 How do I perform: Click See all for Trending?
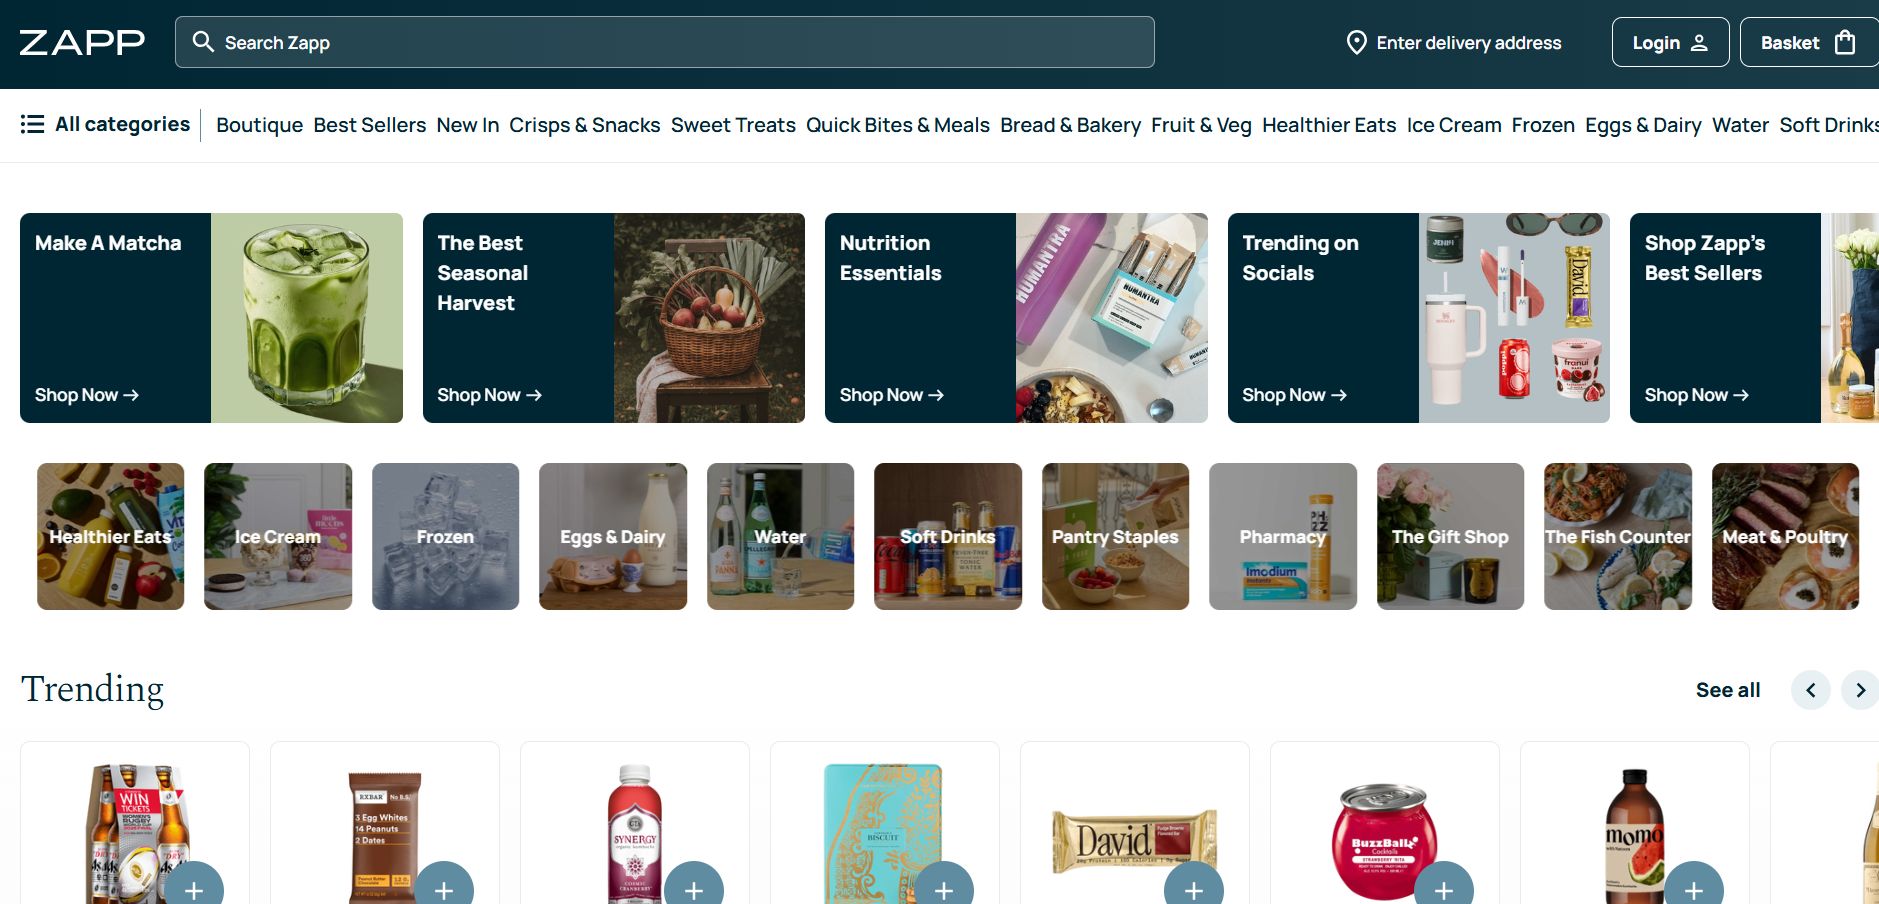1728,690
